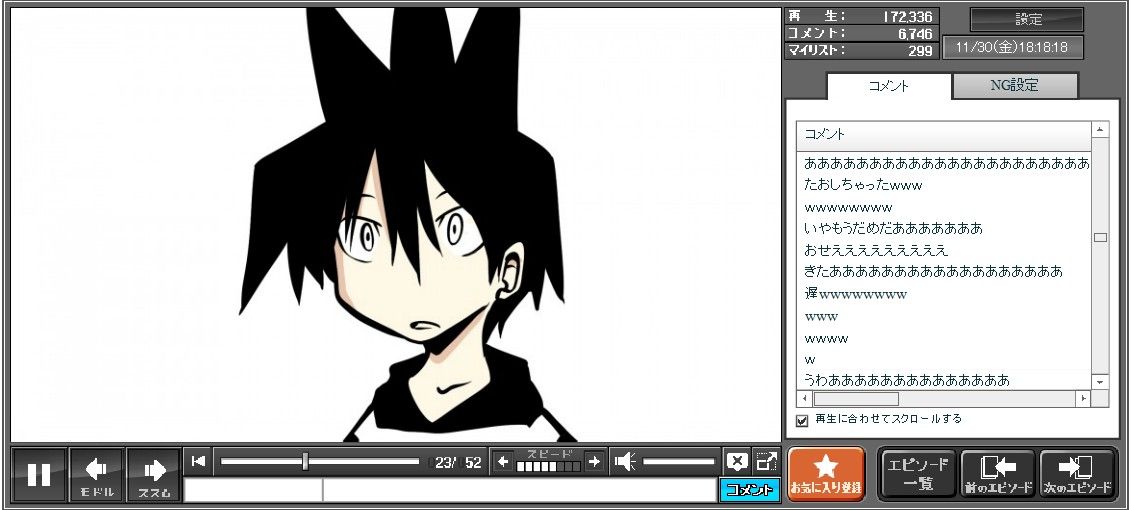1131x510 pixels.
Task: Open the 設定 settings button
Action: point(1027,20)
